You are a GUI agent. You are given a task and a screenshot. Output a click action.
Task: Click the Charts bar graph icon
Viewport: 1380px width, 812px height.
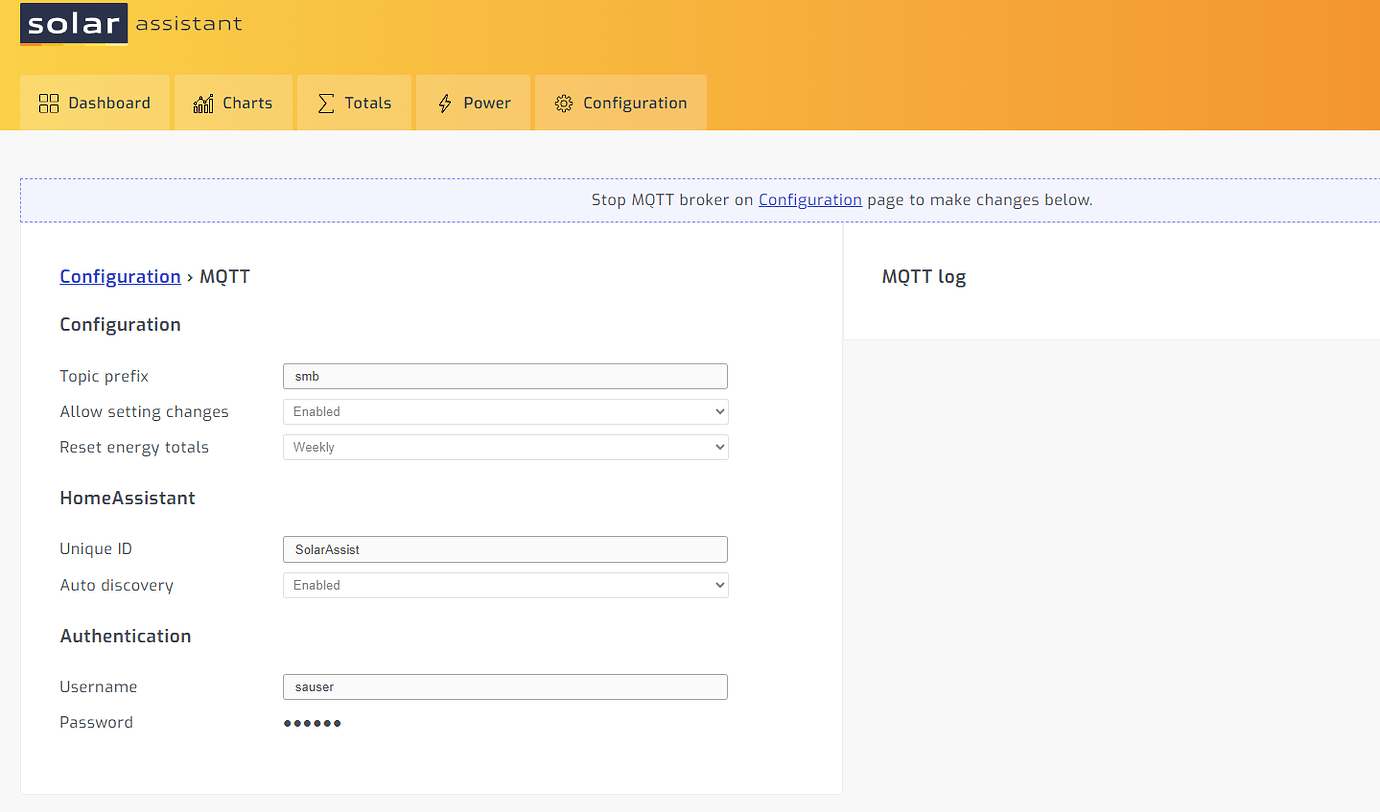pyautogui.click(x=204, y=103)
